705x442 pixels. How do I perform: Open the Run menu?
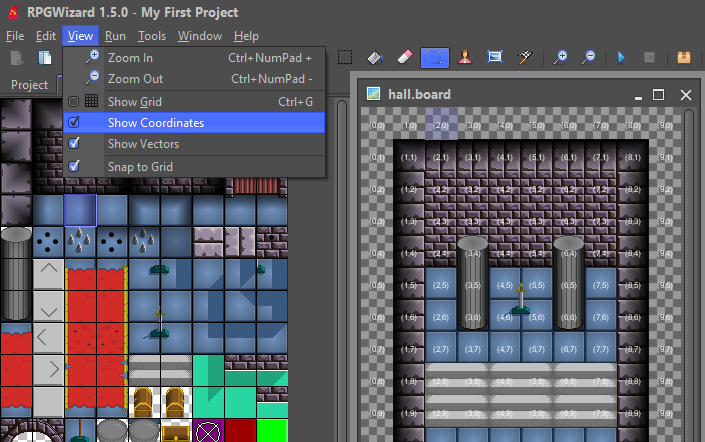coord(115,36)
